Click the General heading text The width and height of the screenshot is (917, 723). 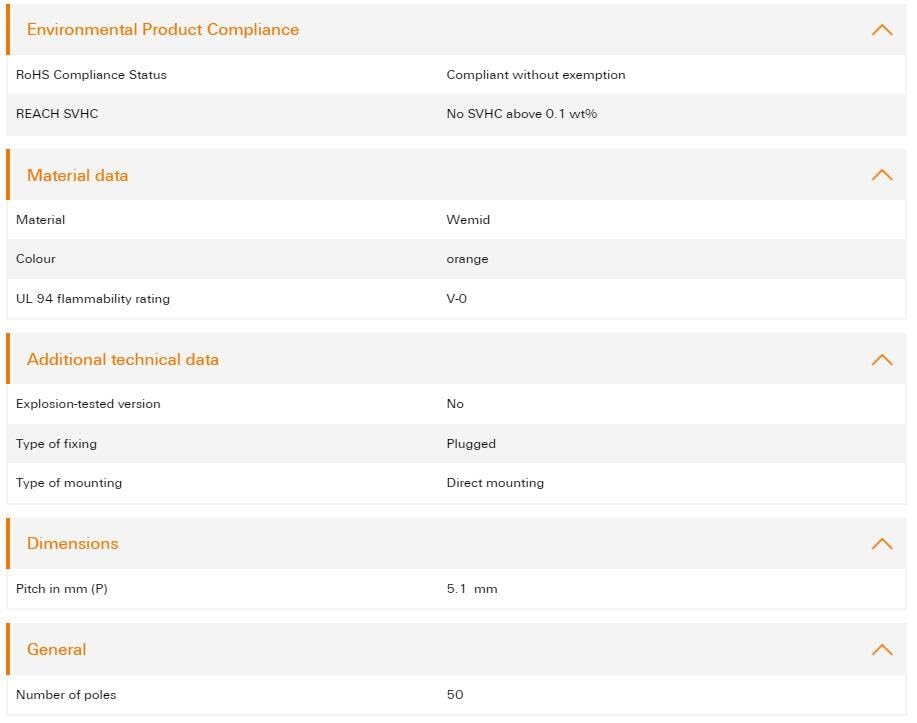click(x=56, y=650)
